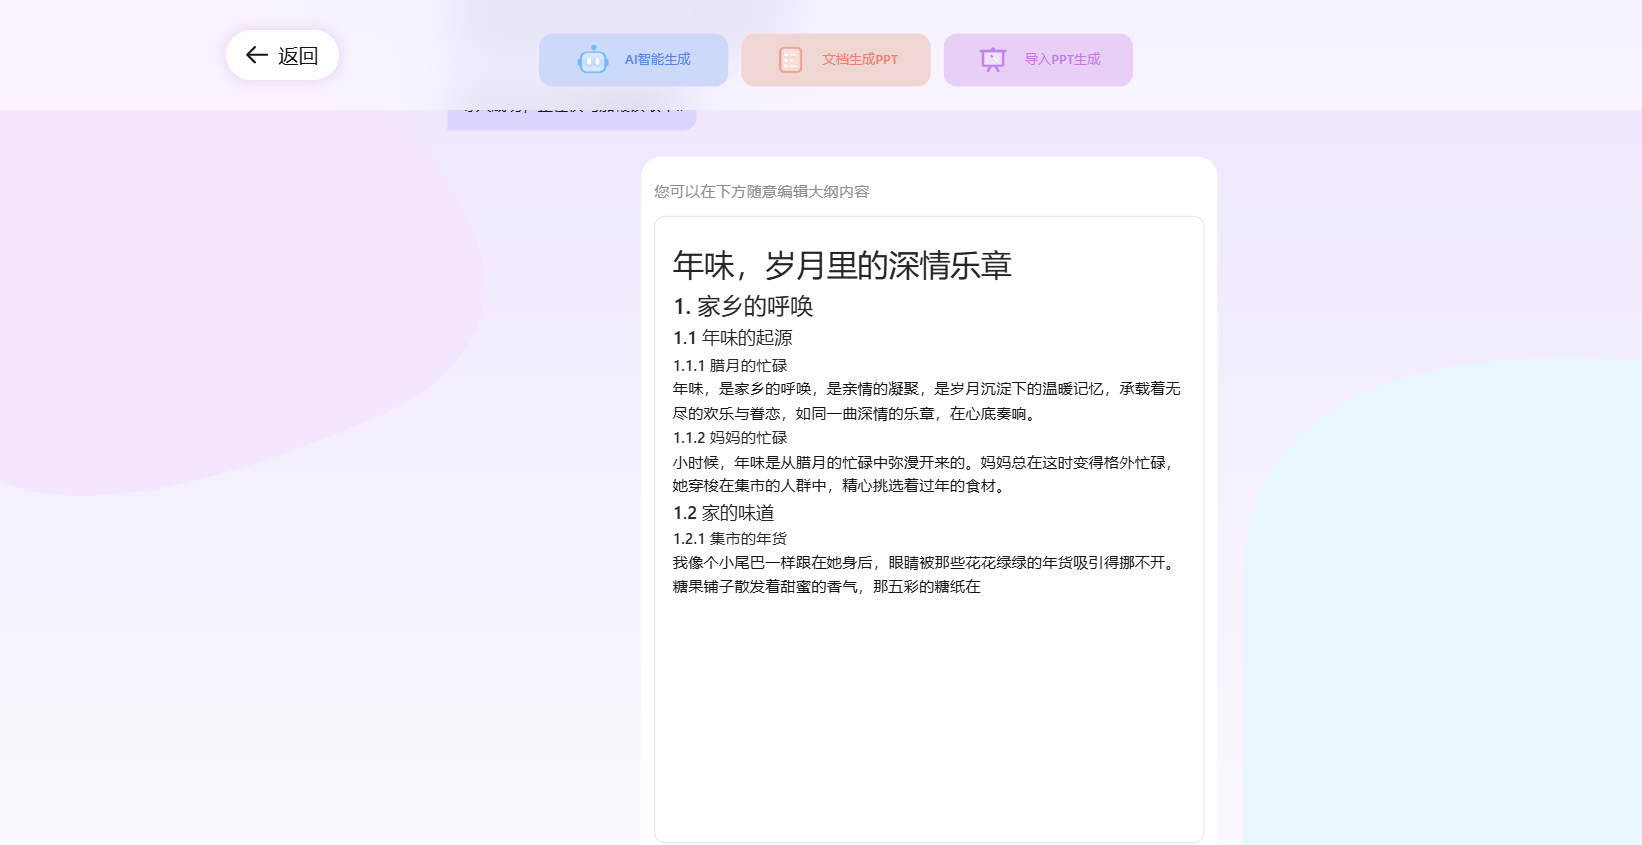Click the document list icon

point(790,60)
